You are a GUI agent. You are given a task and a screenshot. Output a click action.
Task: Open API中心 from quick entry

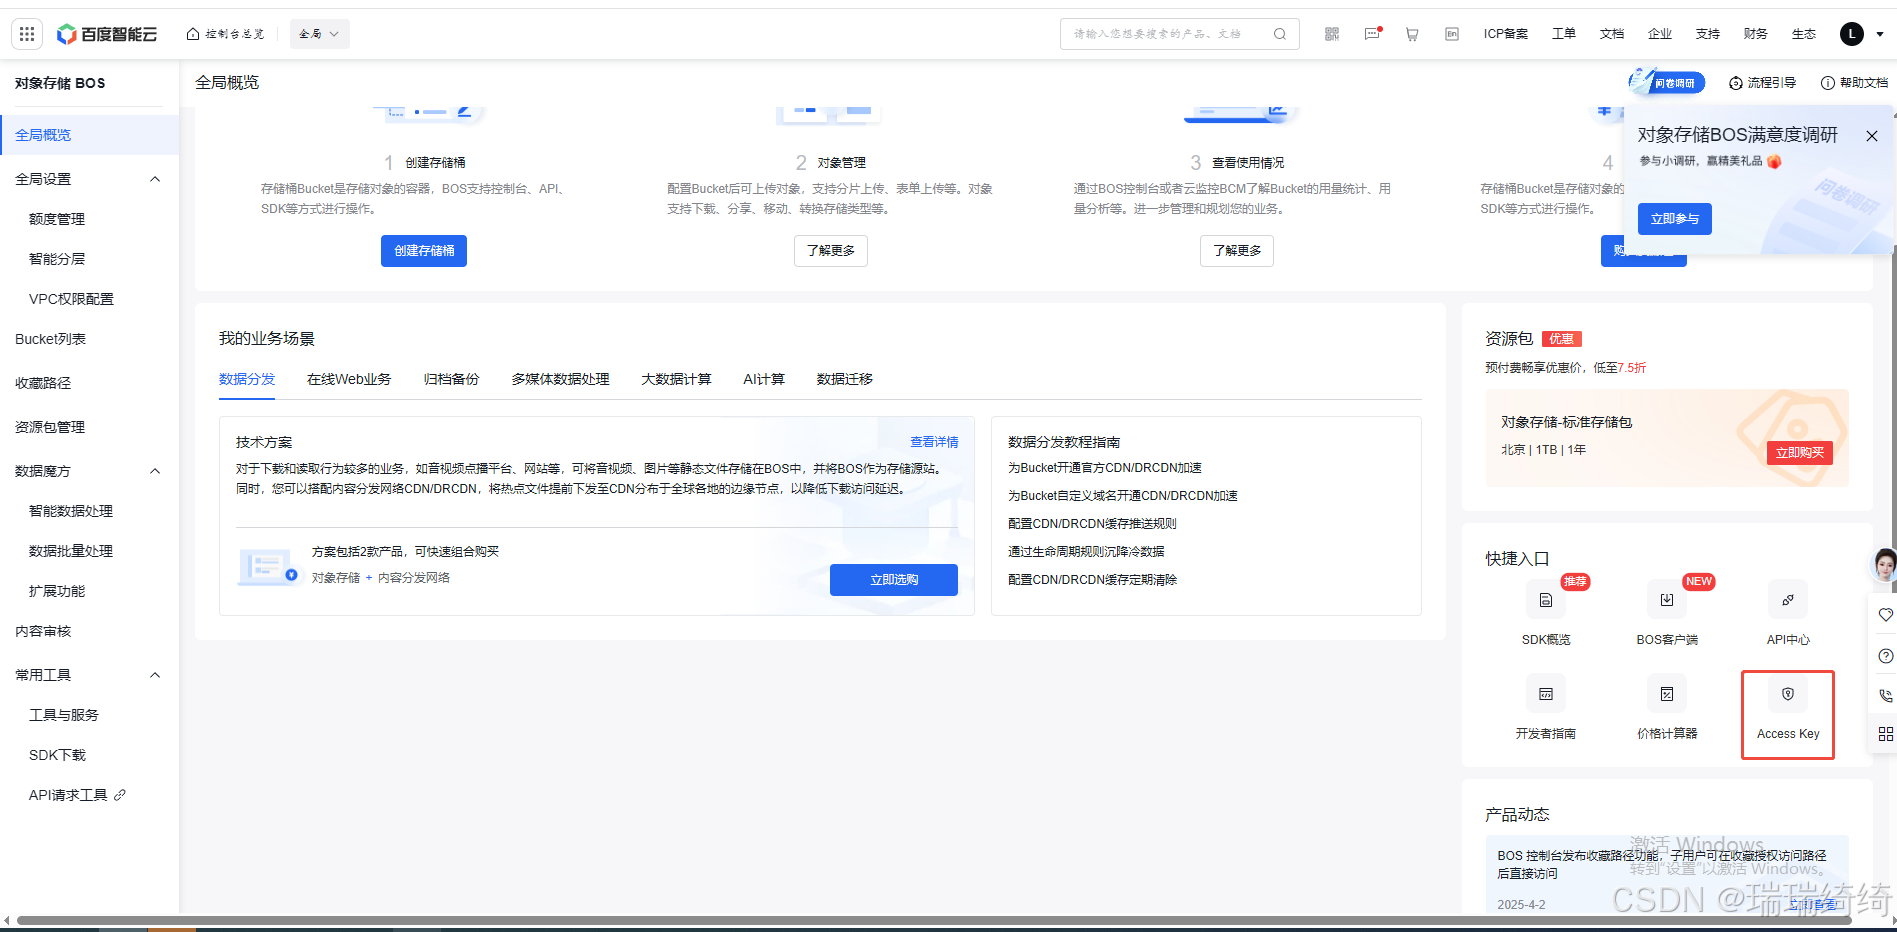1787,600
